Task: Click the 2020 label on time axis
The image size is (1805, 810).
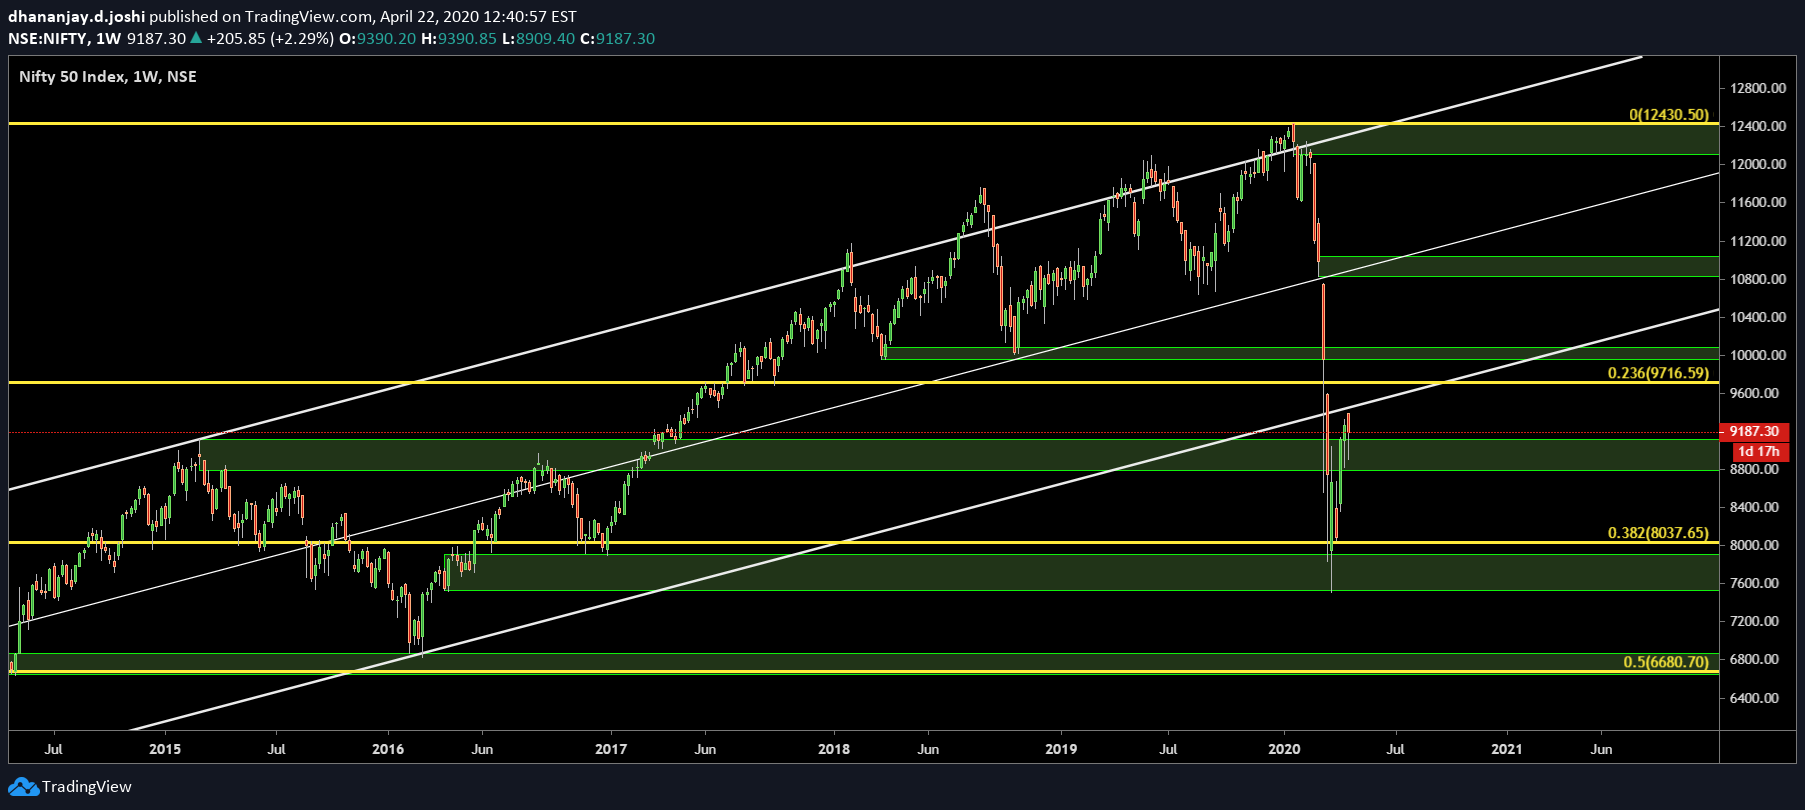Action: pyautogui.click(x=1284, y=749)
